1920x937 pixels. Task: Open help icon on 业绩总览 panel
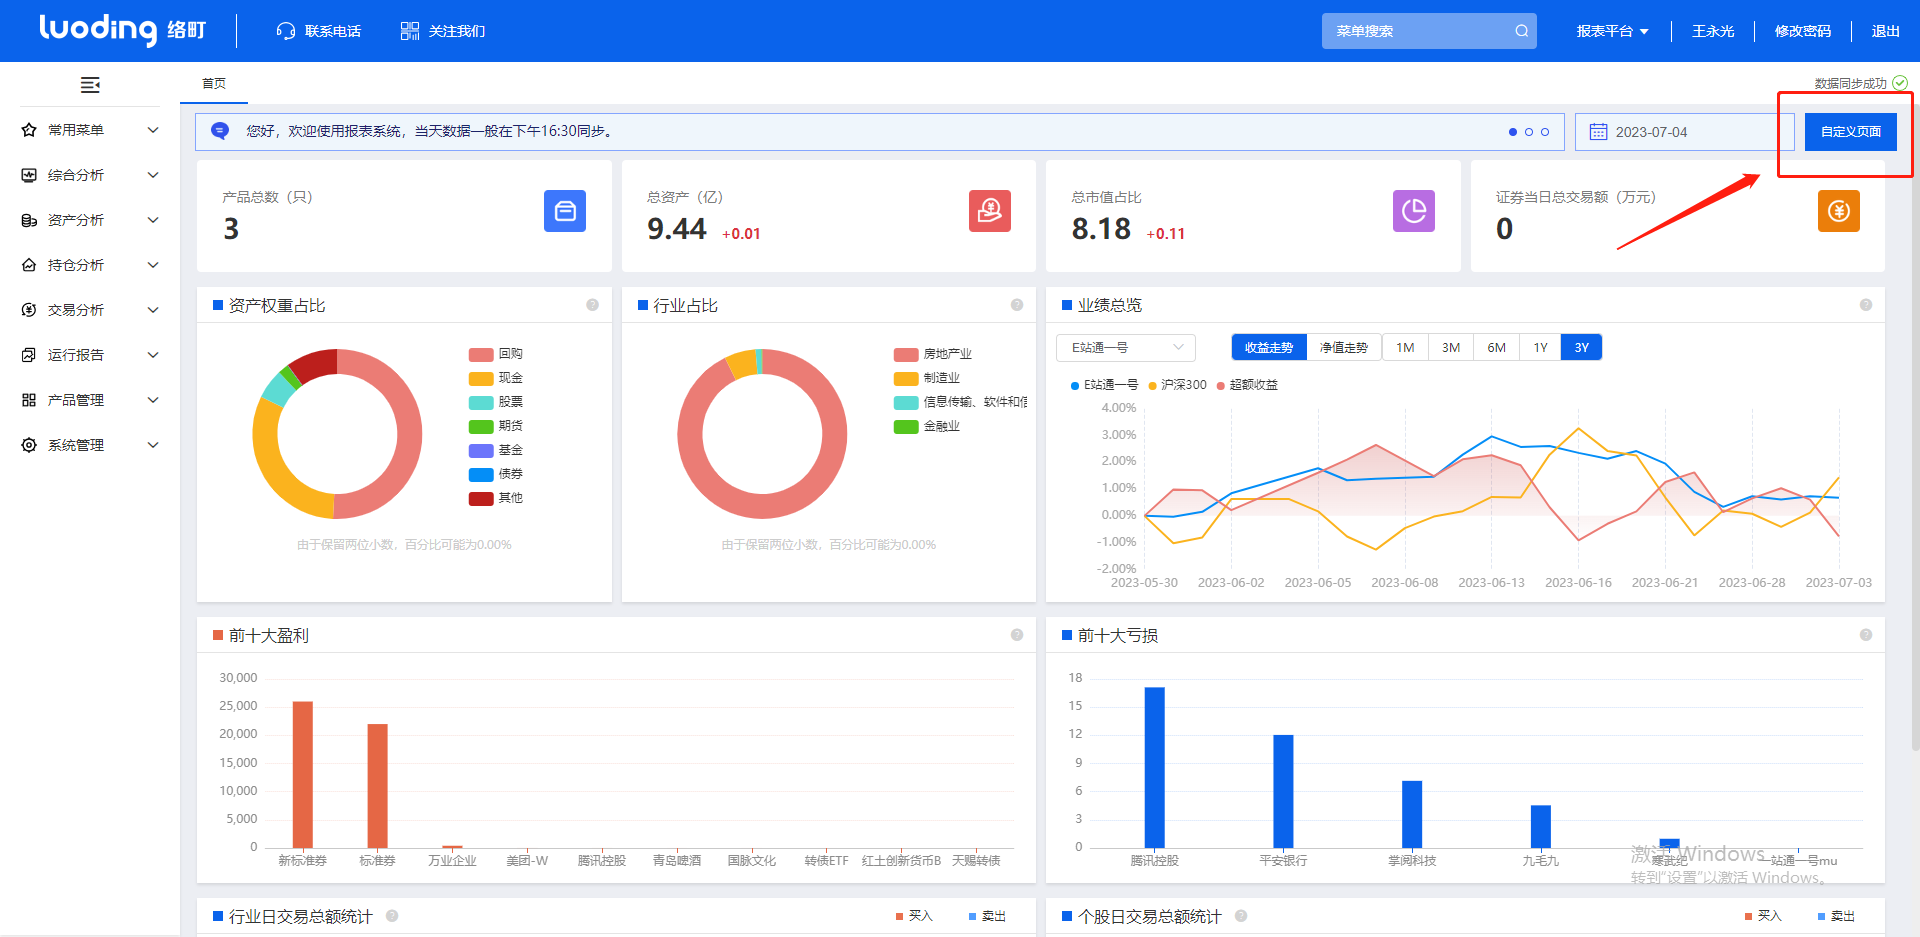coord(1866,305)
